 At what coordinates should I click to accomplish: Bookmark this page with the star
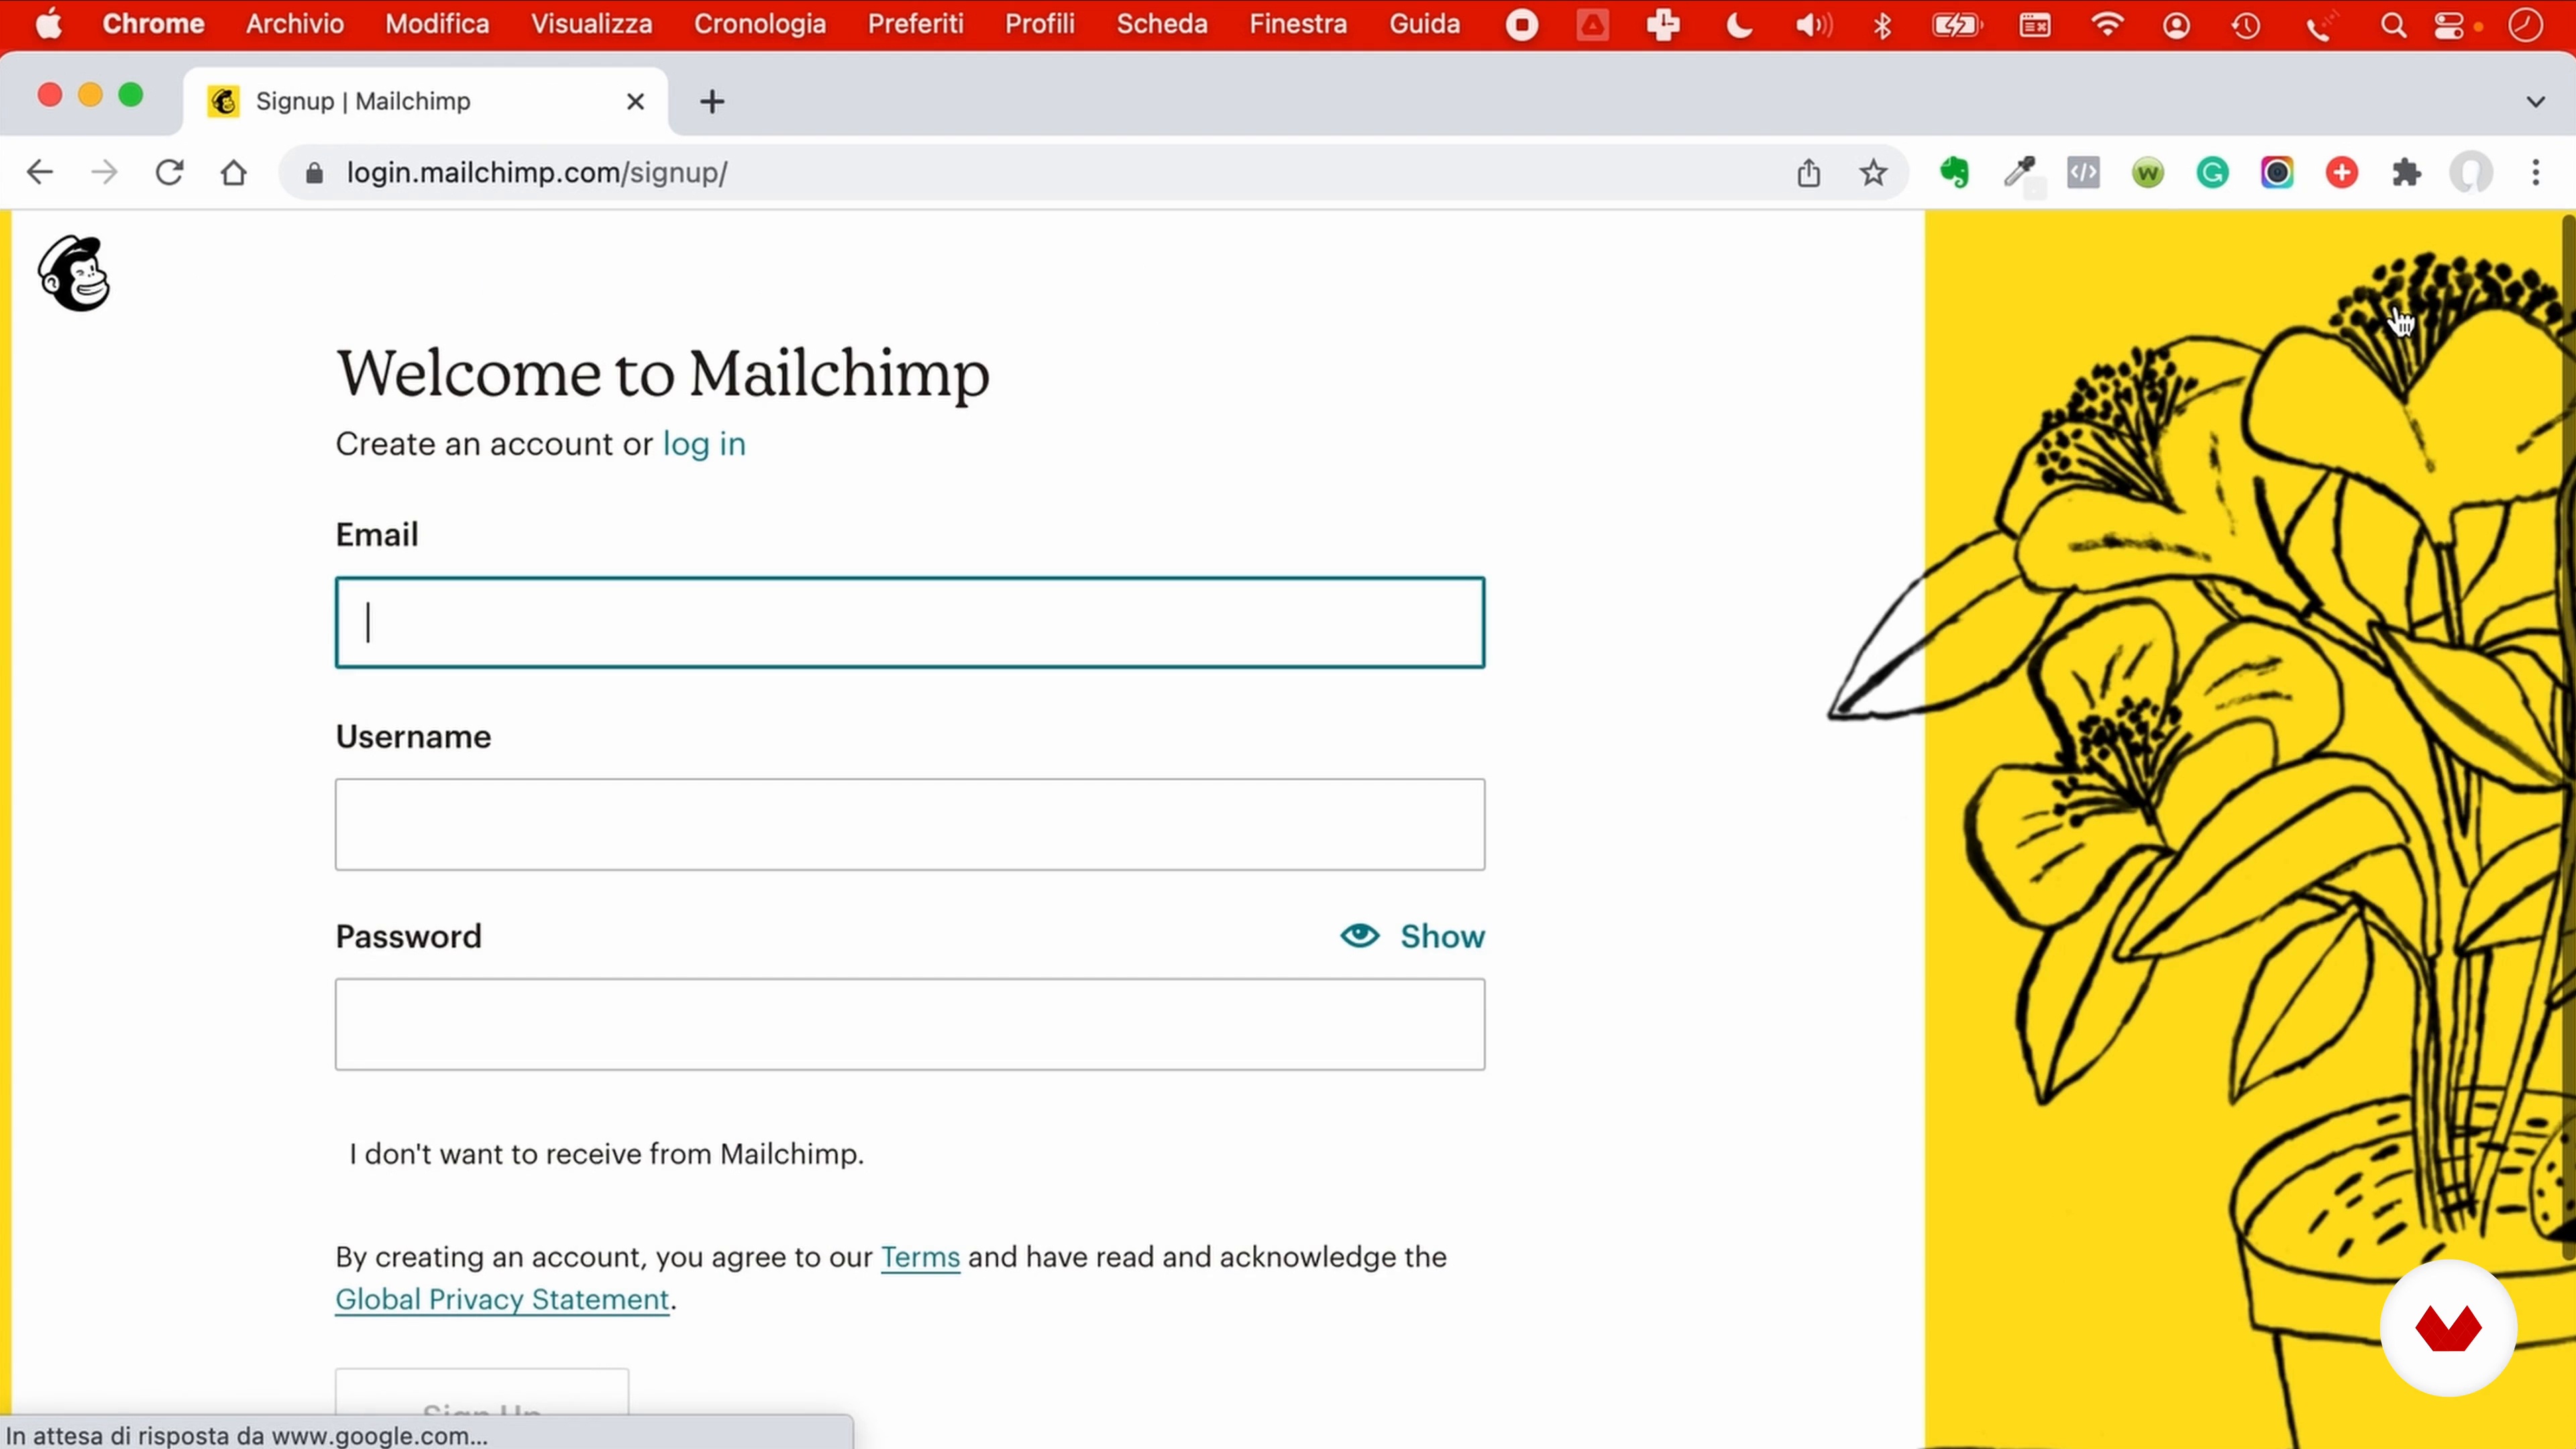[x=1873, y=172]
